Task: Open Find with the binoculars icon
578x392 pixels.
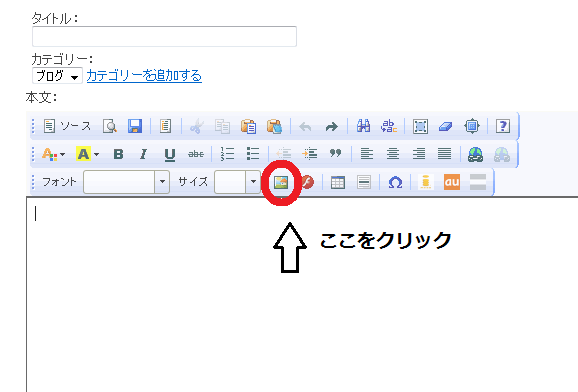Action: [363, 126]
